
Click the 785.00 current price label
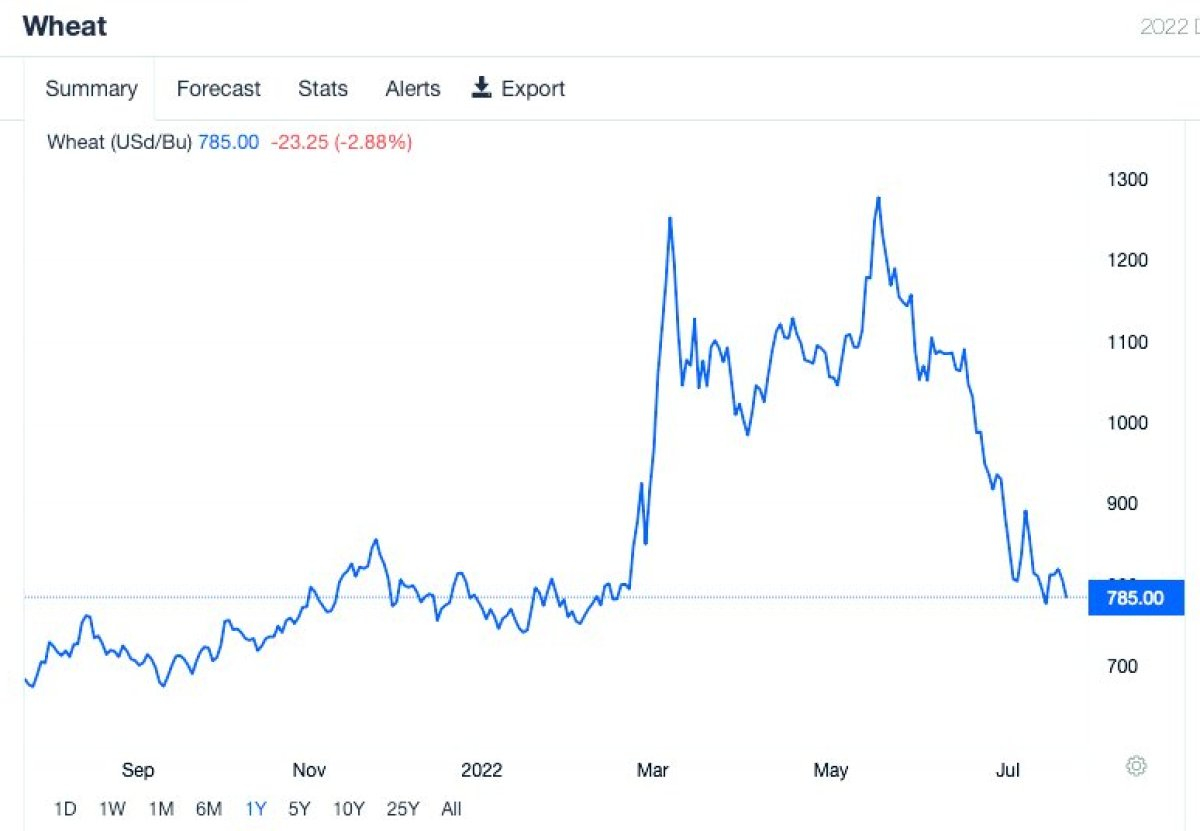(1135, 598)
